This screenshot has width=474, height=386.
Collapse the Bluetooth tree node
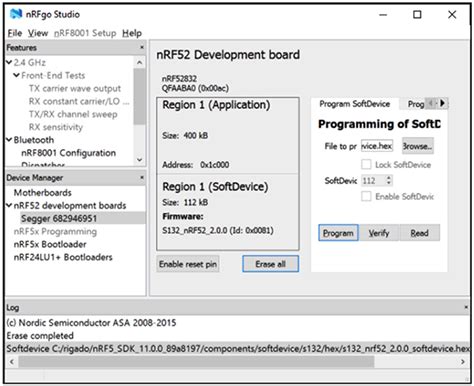point(9,140)
